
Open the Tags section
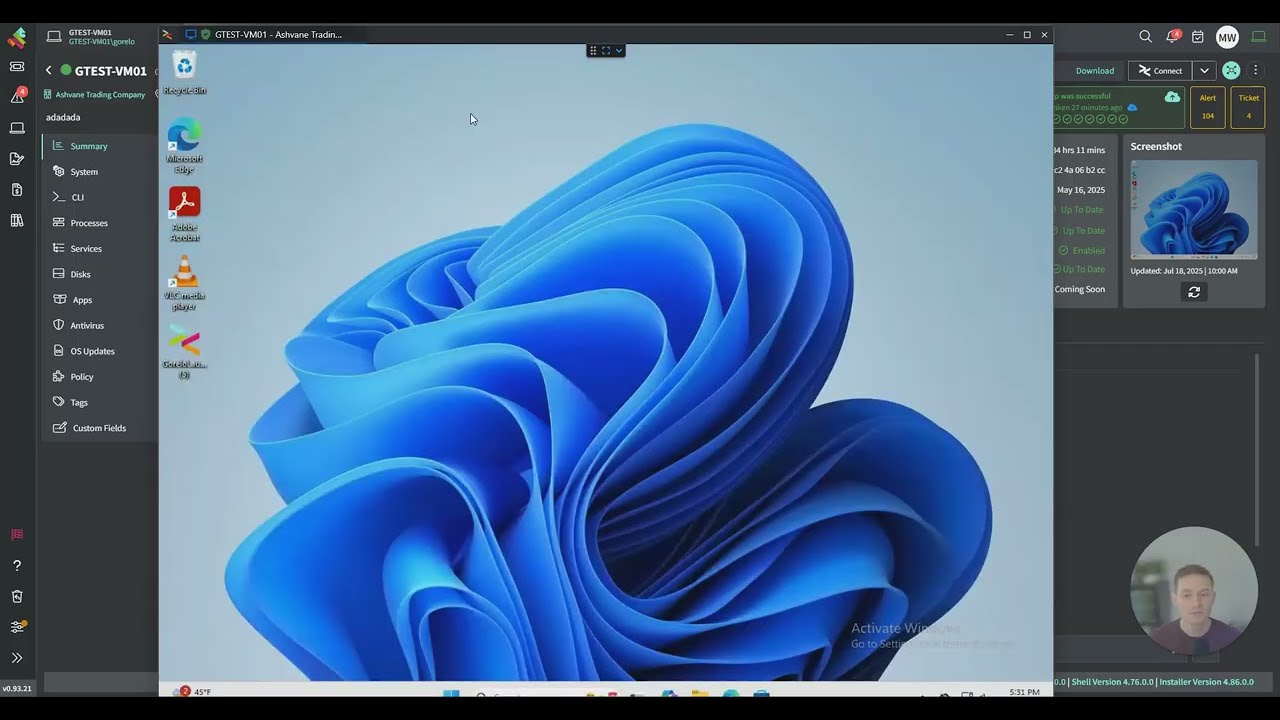tap(99, 402)
